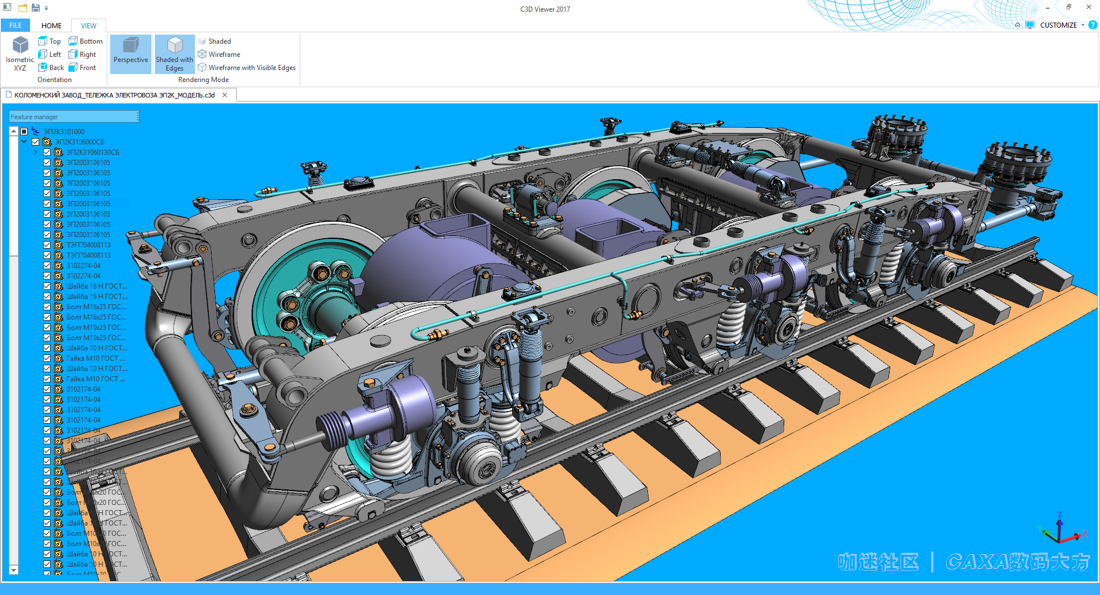
Task: Choose Wireframe rendering mode
Action: 219,54
